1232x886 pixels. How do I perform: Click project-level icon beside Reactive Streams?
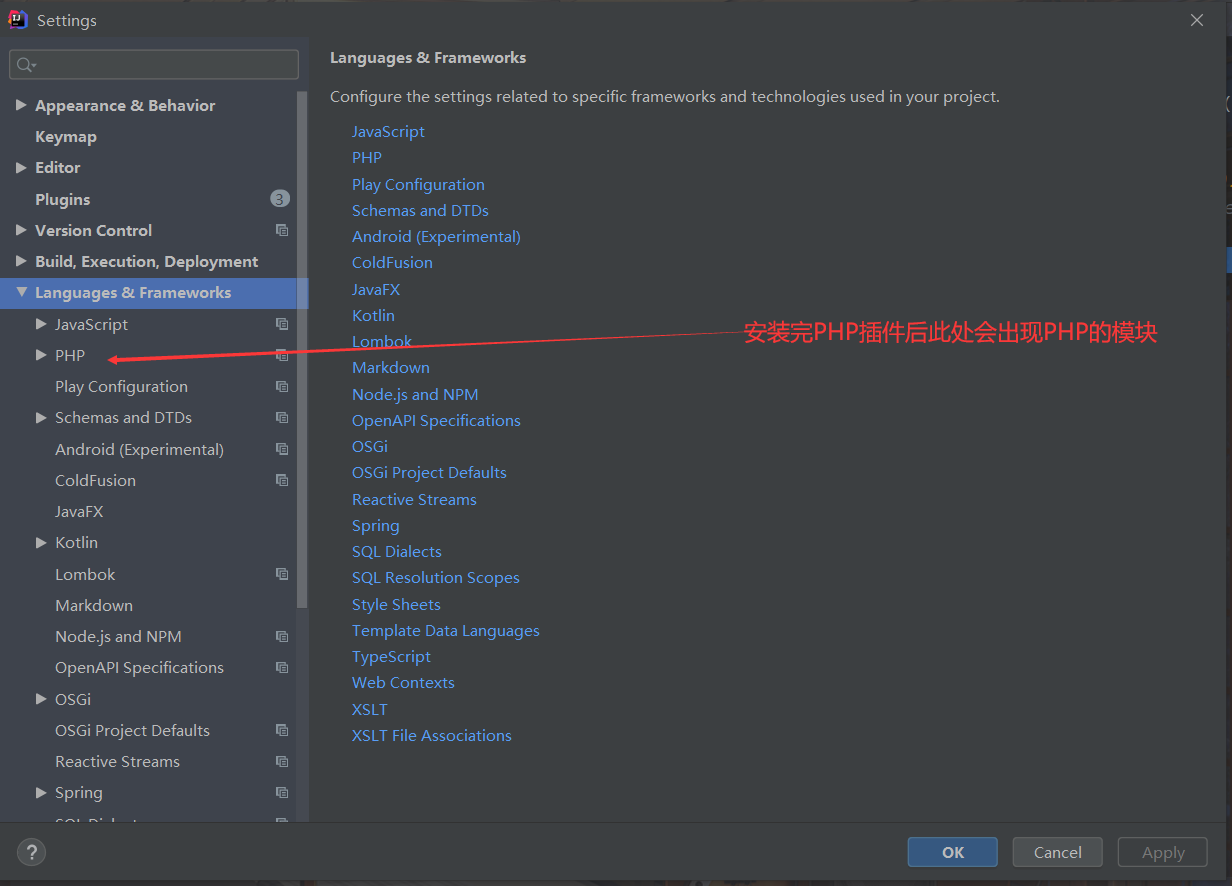coord(282,761)
